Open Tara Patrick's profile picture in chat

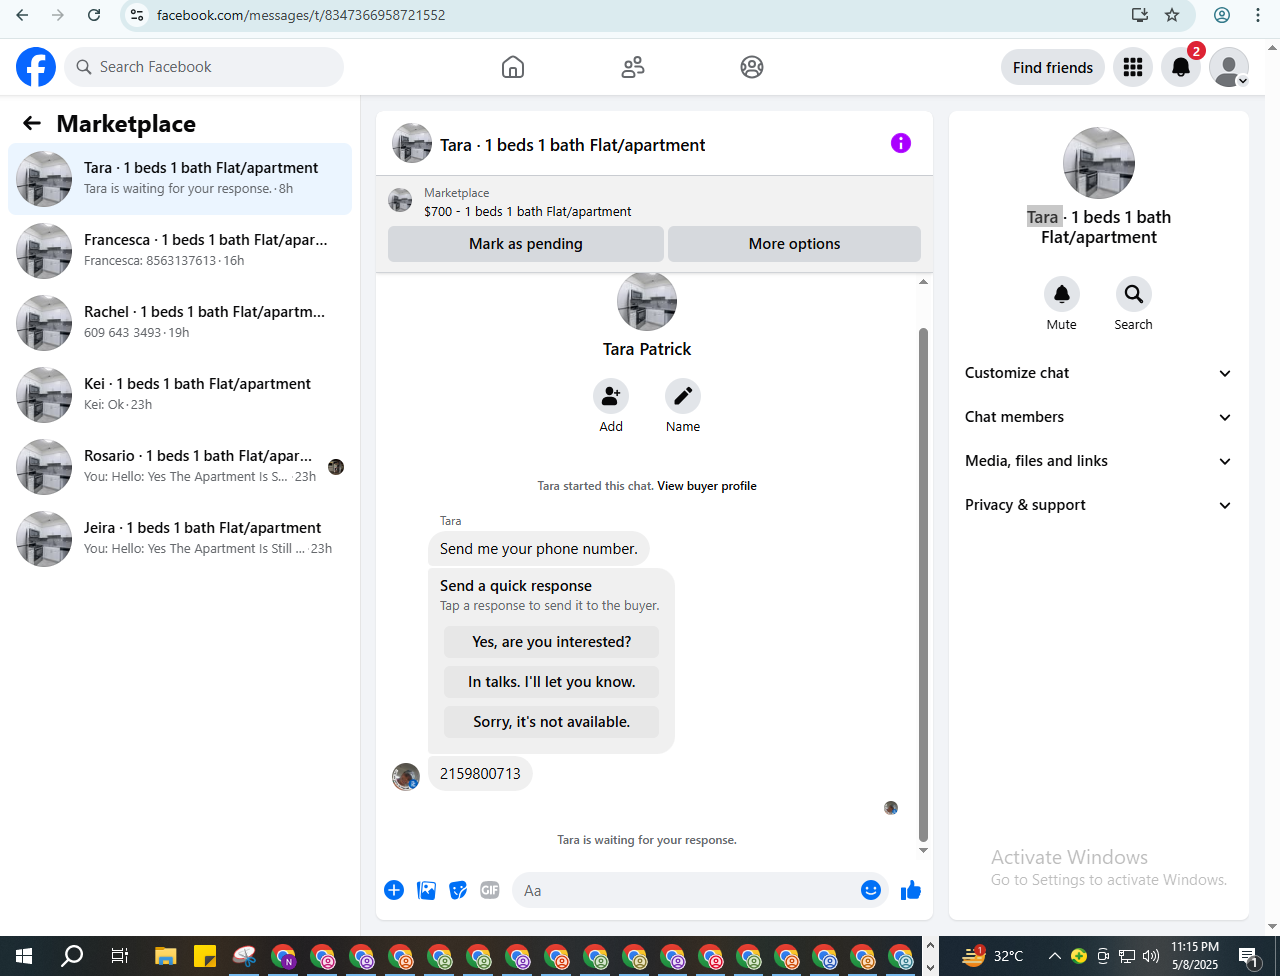[647, 302]
